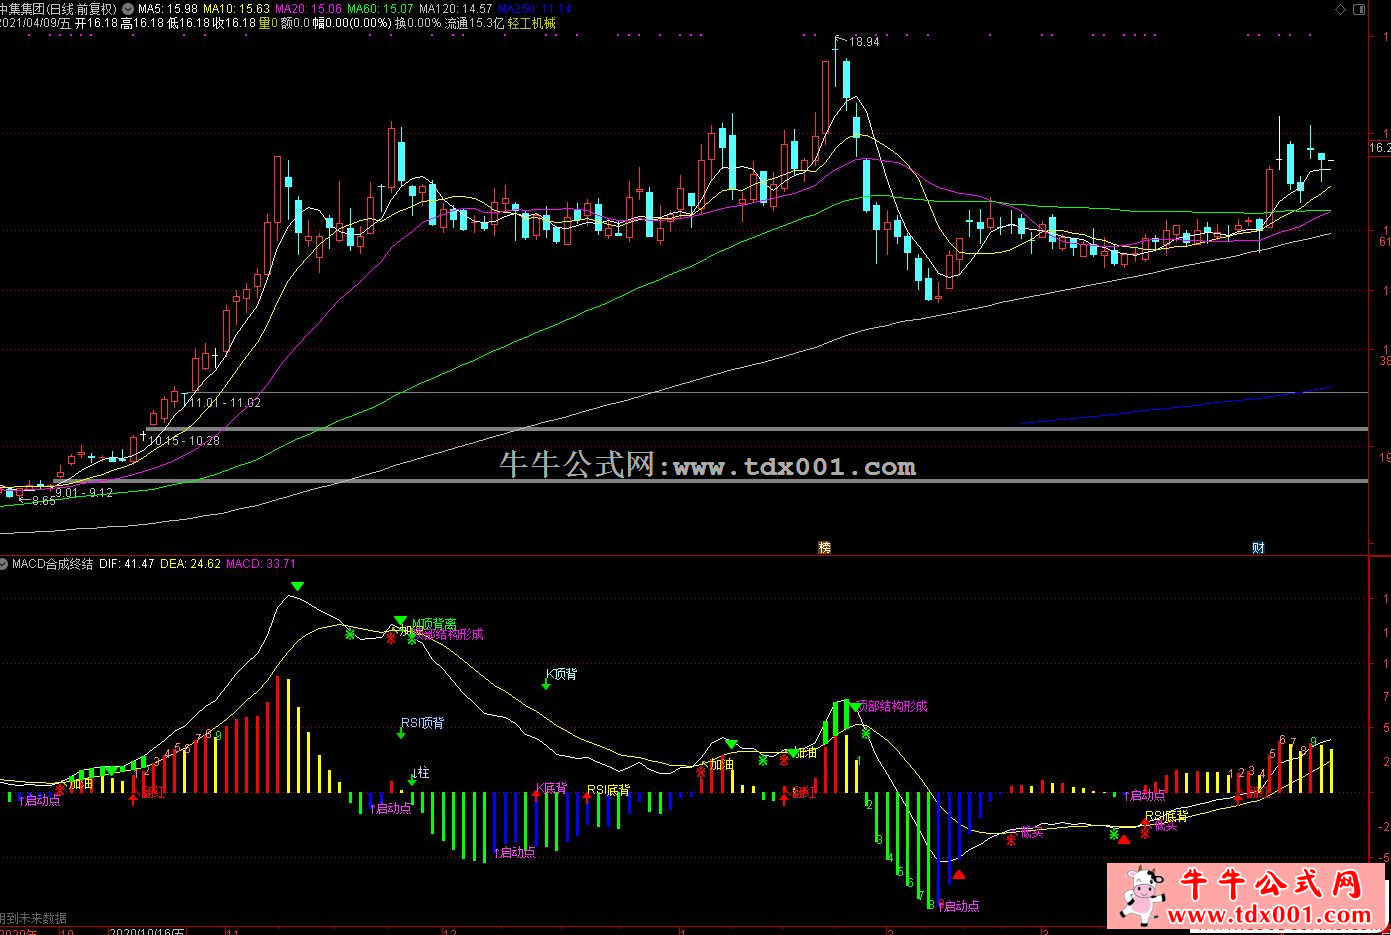Click the 榜 marker on the price chart
The width and height of the screenshot is (1391, 935).
[824, 547]
